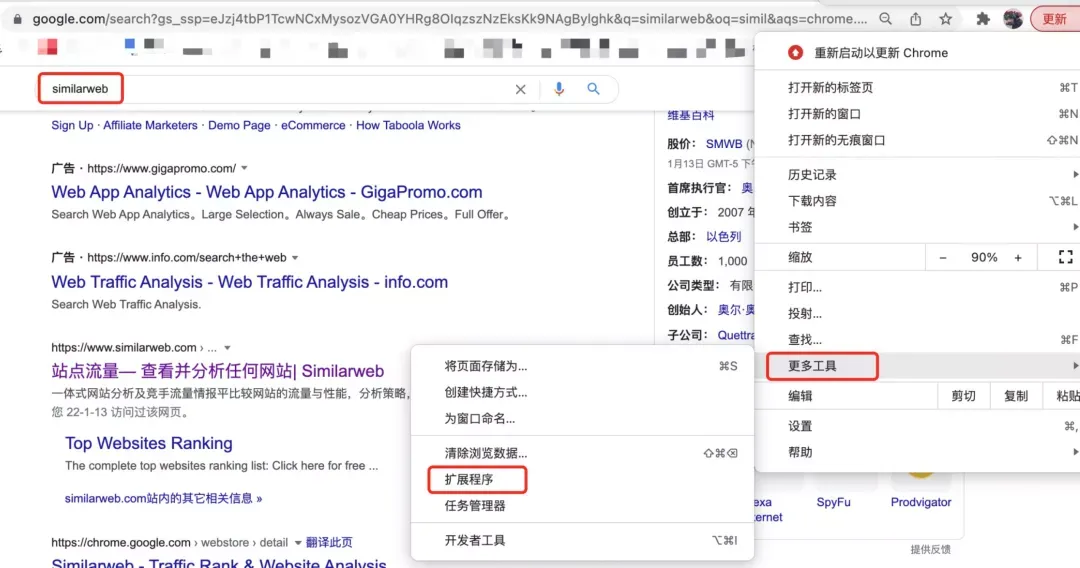
Task: Open the How Taboola Works link
Action: (x=408, y=125)
